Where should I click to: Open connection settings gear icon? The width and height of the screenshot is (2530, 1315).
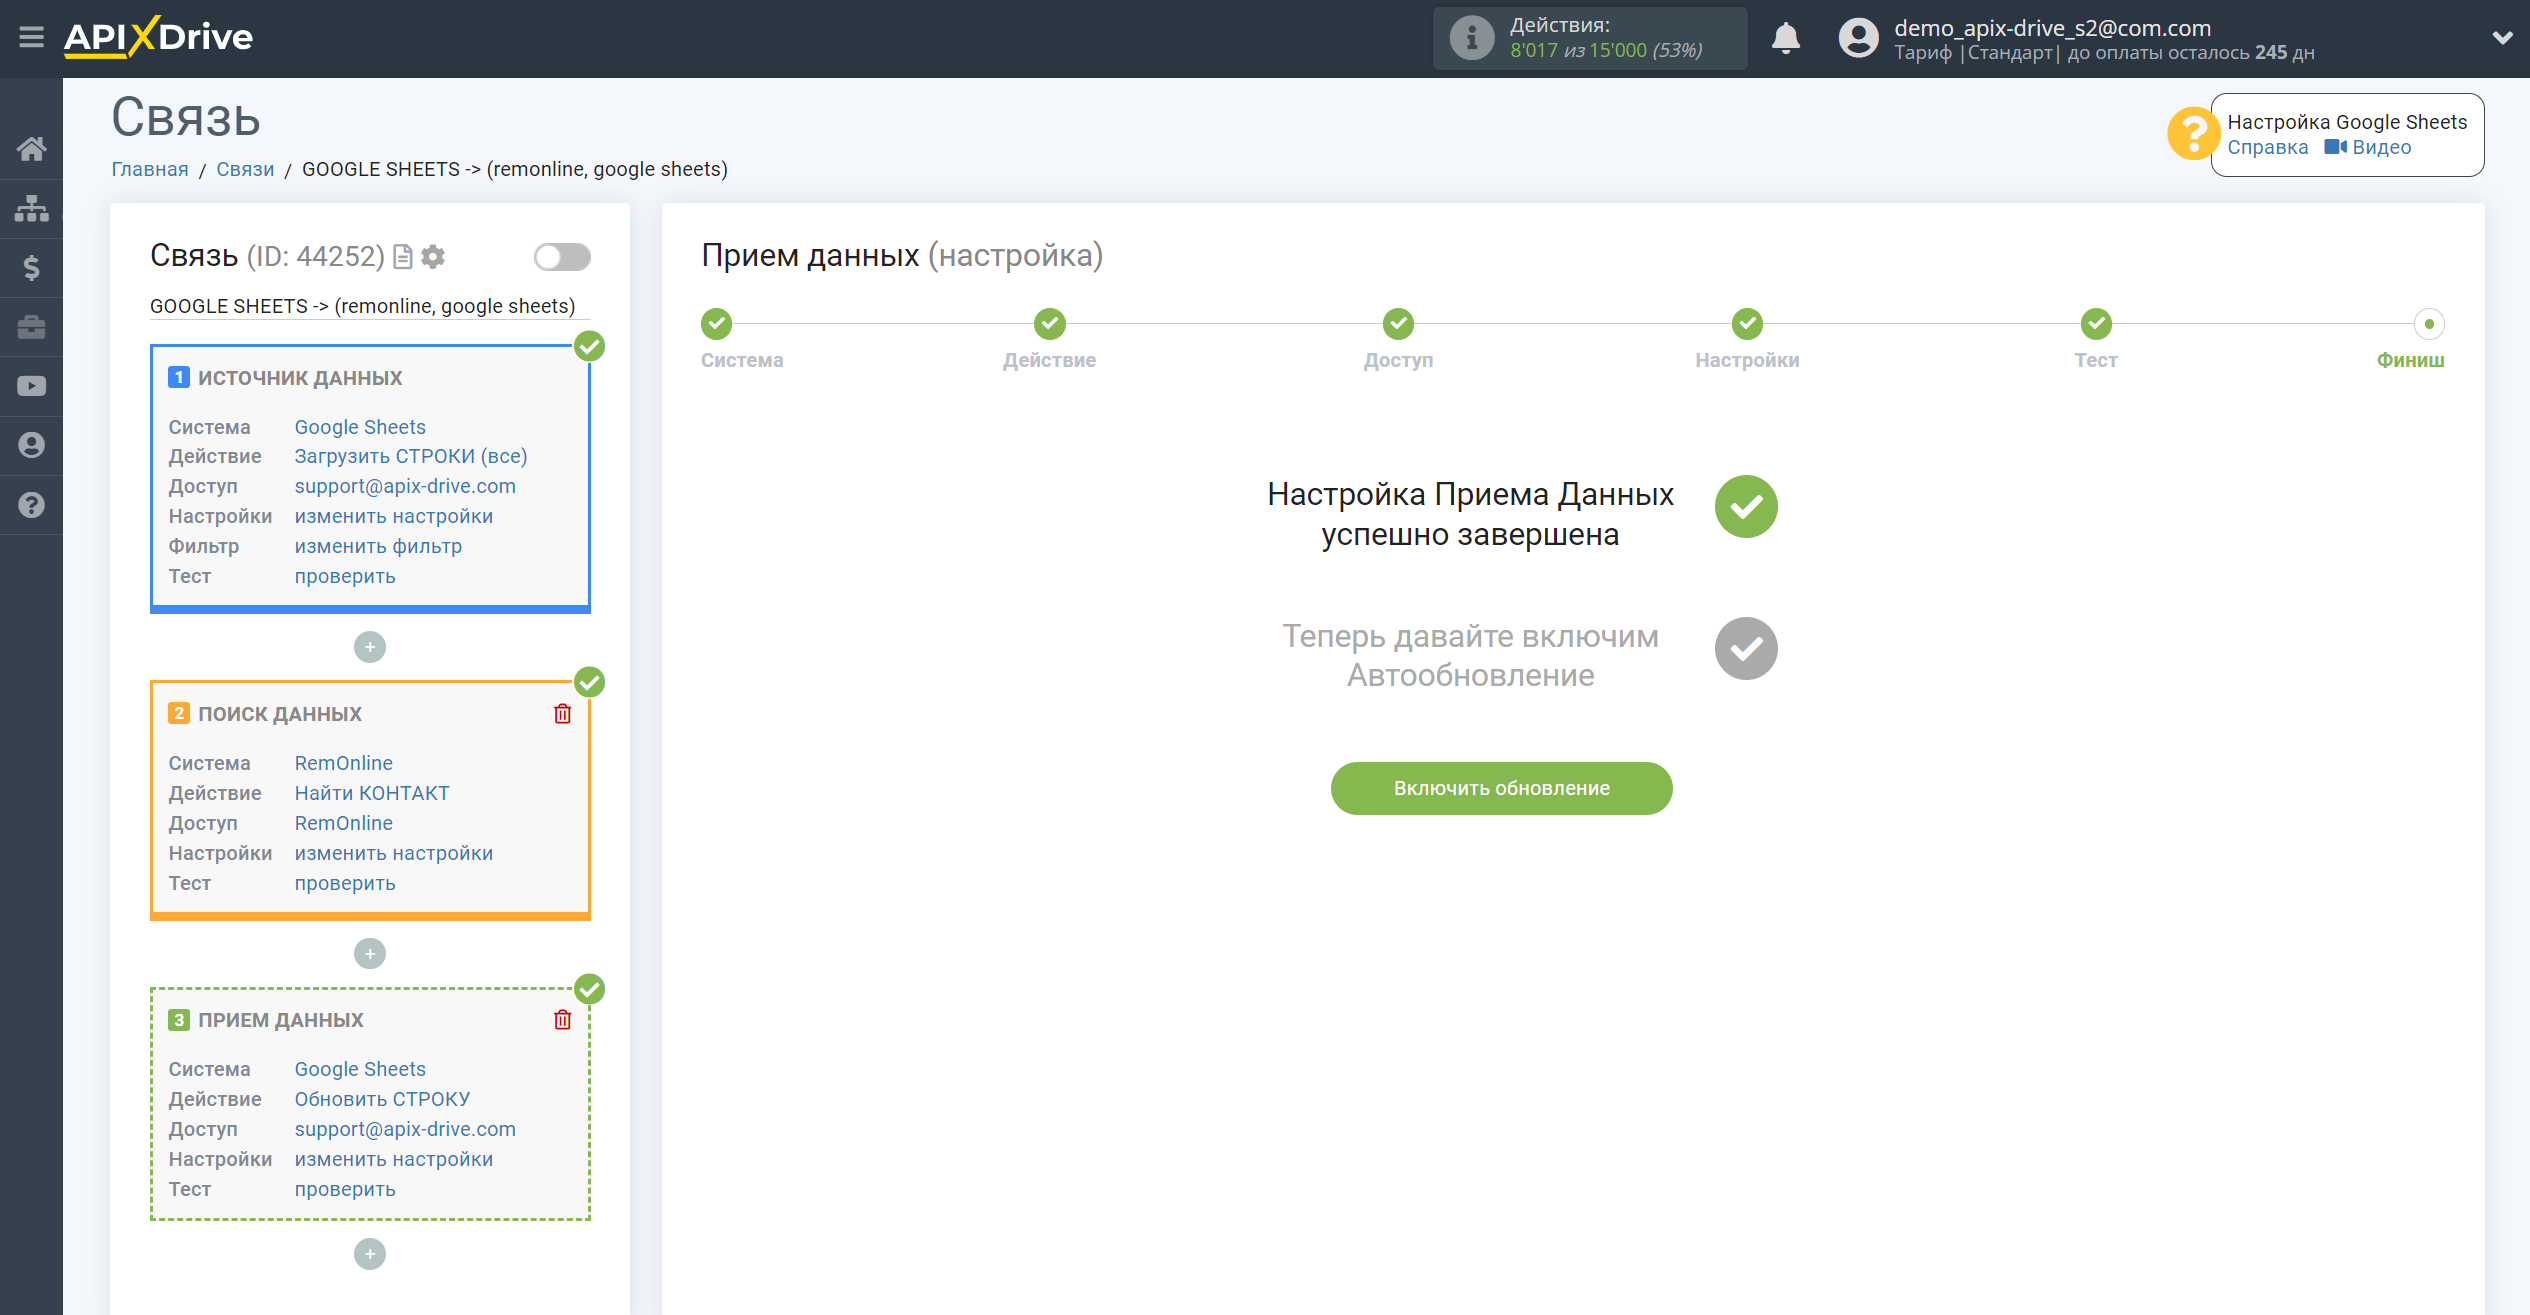coord(433,257)
